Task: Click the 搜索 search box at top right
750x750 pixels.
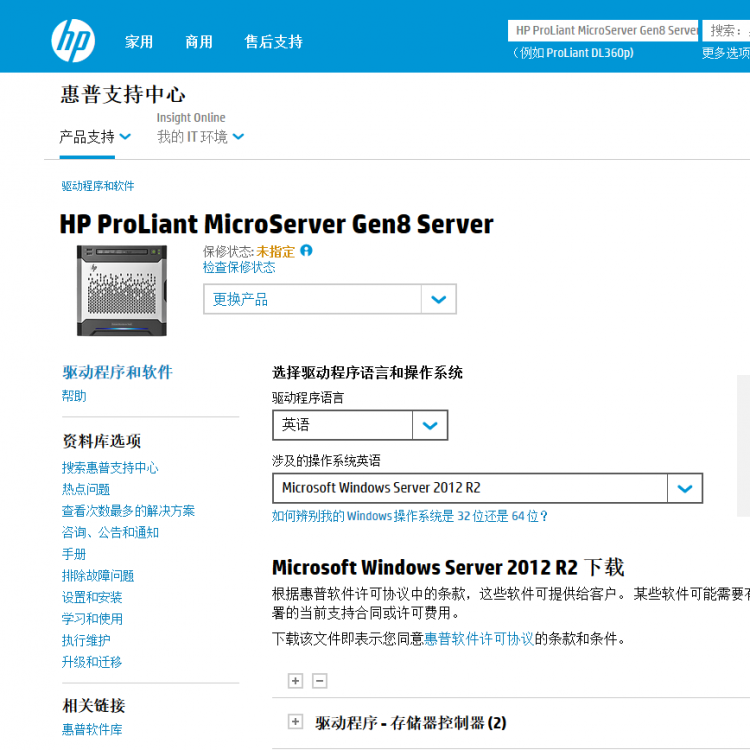Action: click(x=726, y=31)
